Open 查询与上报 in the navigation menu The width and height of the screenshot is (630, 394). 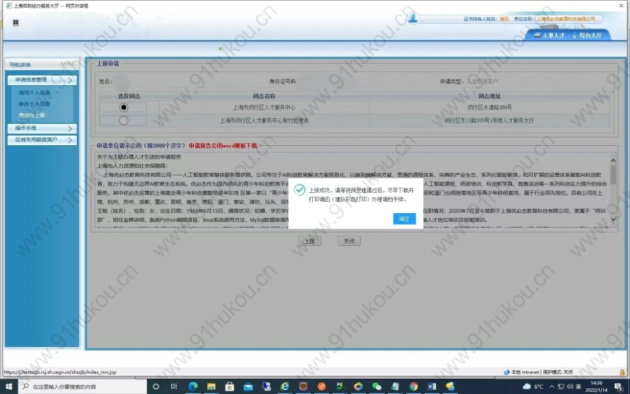coord(32,115)
